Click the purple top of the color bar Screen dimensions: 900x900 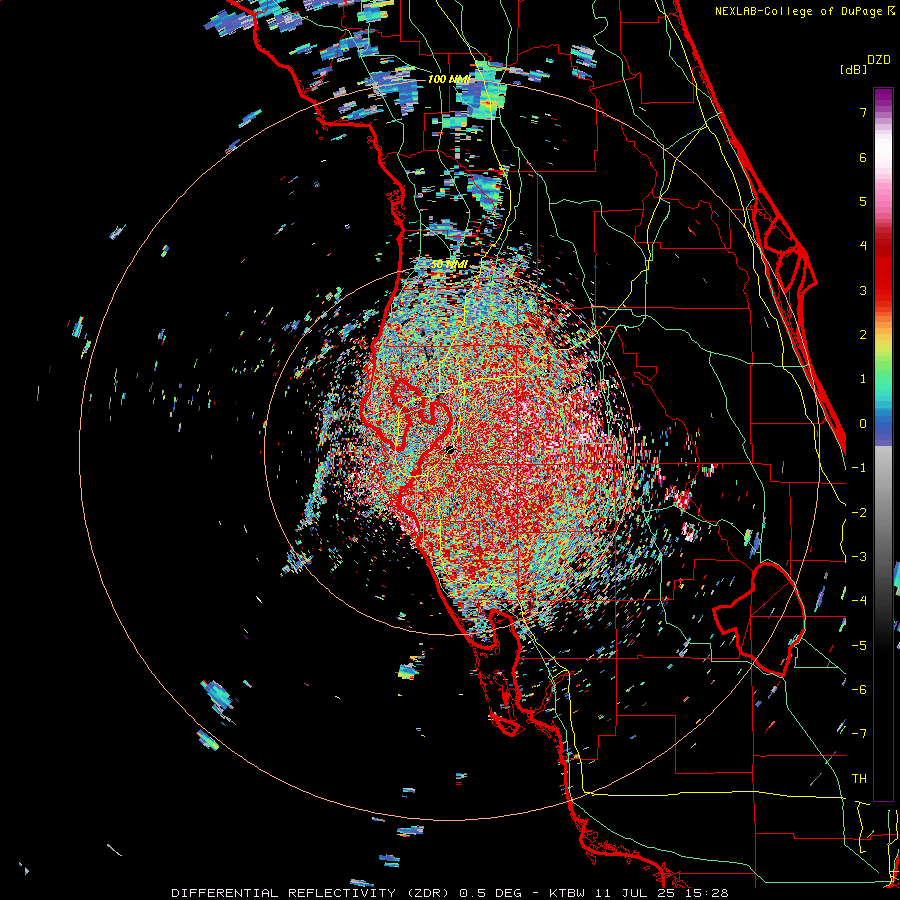coord(883,98)
